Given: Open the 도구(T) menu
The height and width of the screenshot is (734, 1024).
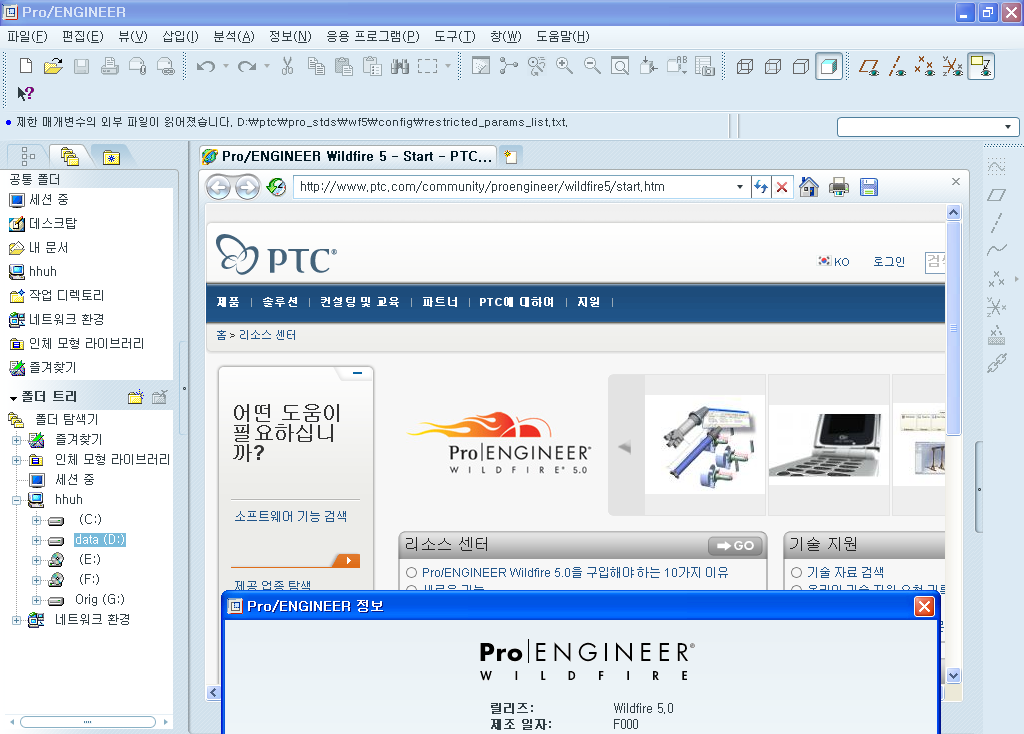Looking at the screenshot, I should coord(455,37).
